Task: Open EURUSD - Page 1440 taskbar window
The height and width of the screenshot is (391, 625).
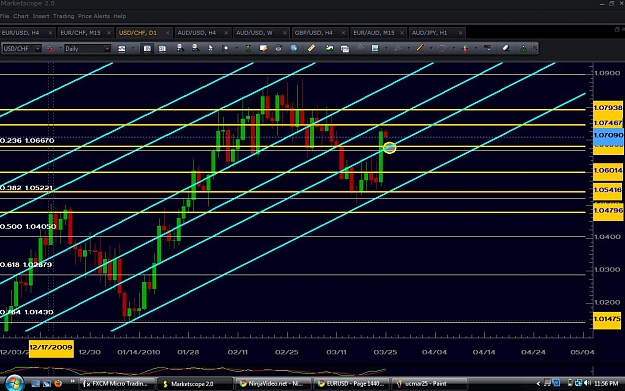Action: (x=350, y=384)
